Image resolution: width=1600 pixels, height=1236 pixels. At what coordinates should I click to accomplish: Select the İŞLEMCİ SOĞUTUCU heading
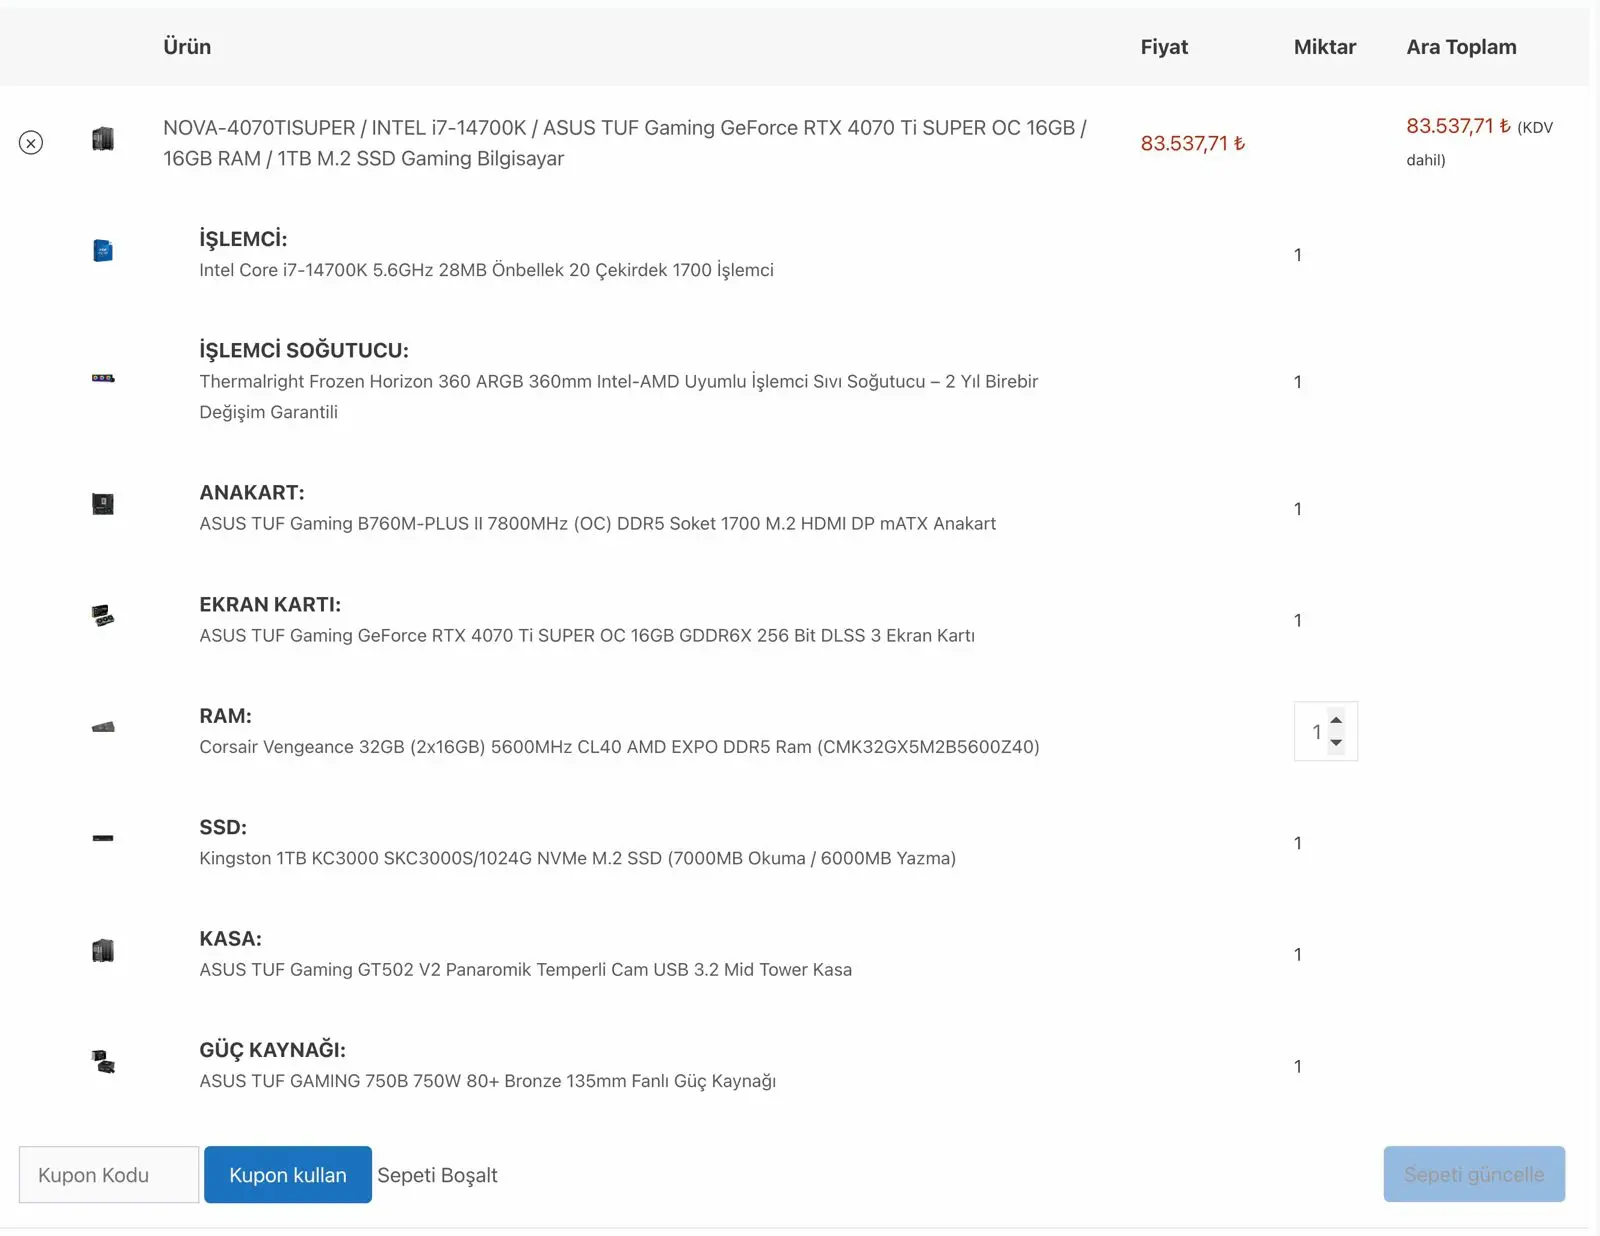point(304,350)
